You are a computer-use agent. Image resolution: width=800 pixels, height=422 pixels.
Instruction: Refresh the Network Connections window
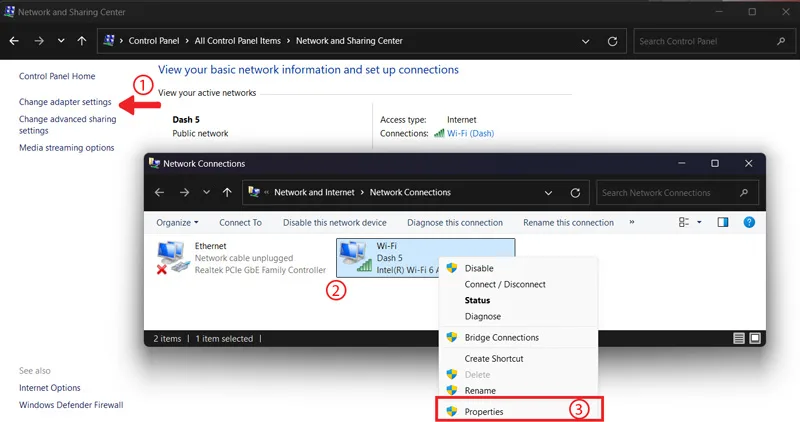(x=575, y=192)
